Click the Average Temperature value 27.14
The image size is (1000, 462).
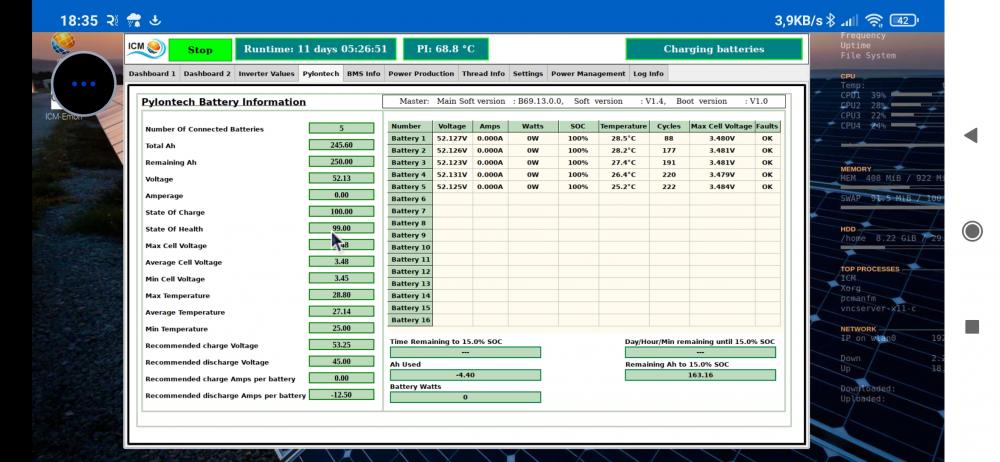(341, 311)
